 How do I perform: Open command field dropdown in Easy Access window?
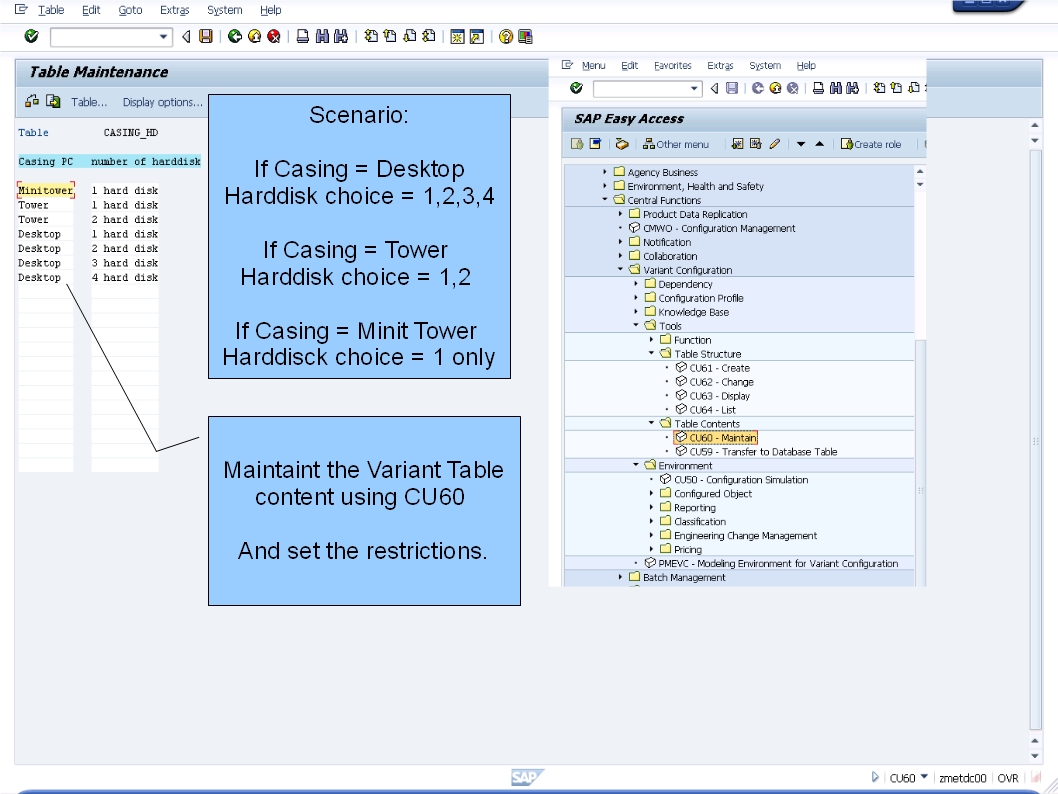click(694, 88)
